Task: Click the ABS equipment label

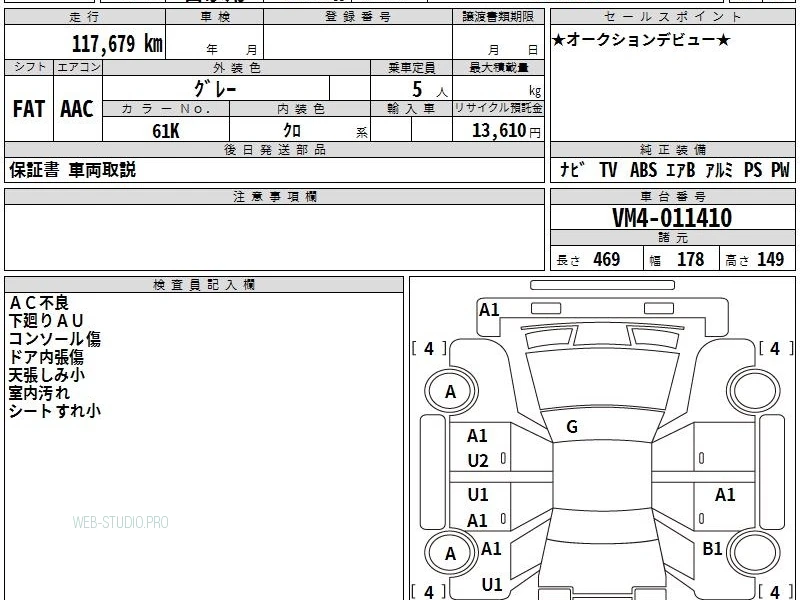Action: point(643,170)
